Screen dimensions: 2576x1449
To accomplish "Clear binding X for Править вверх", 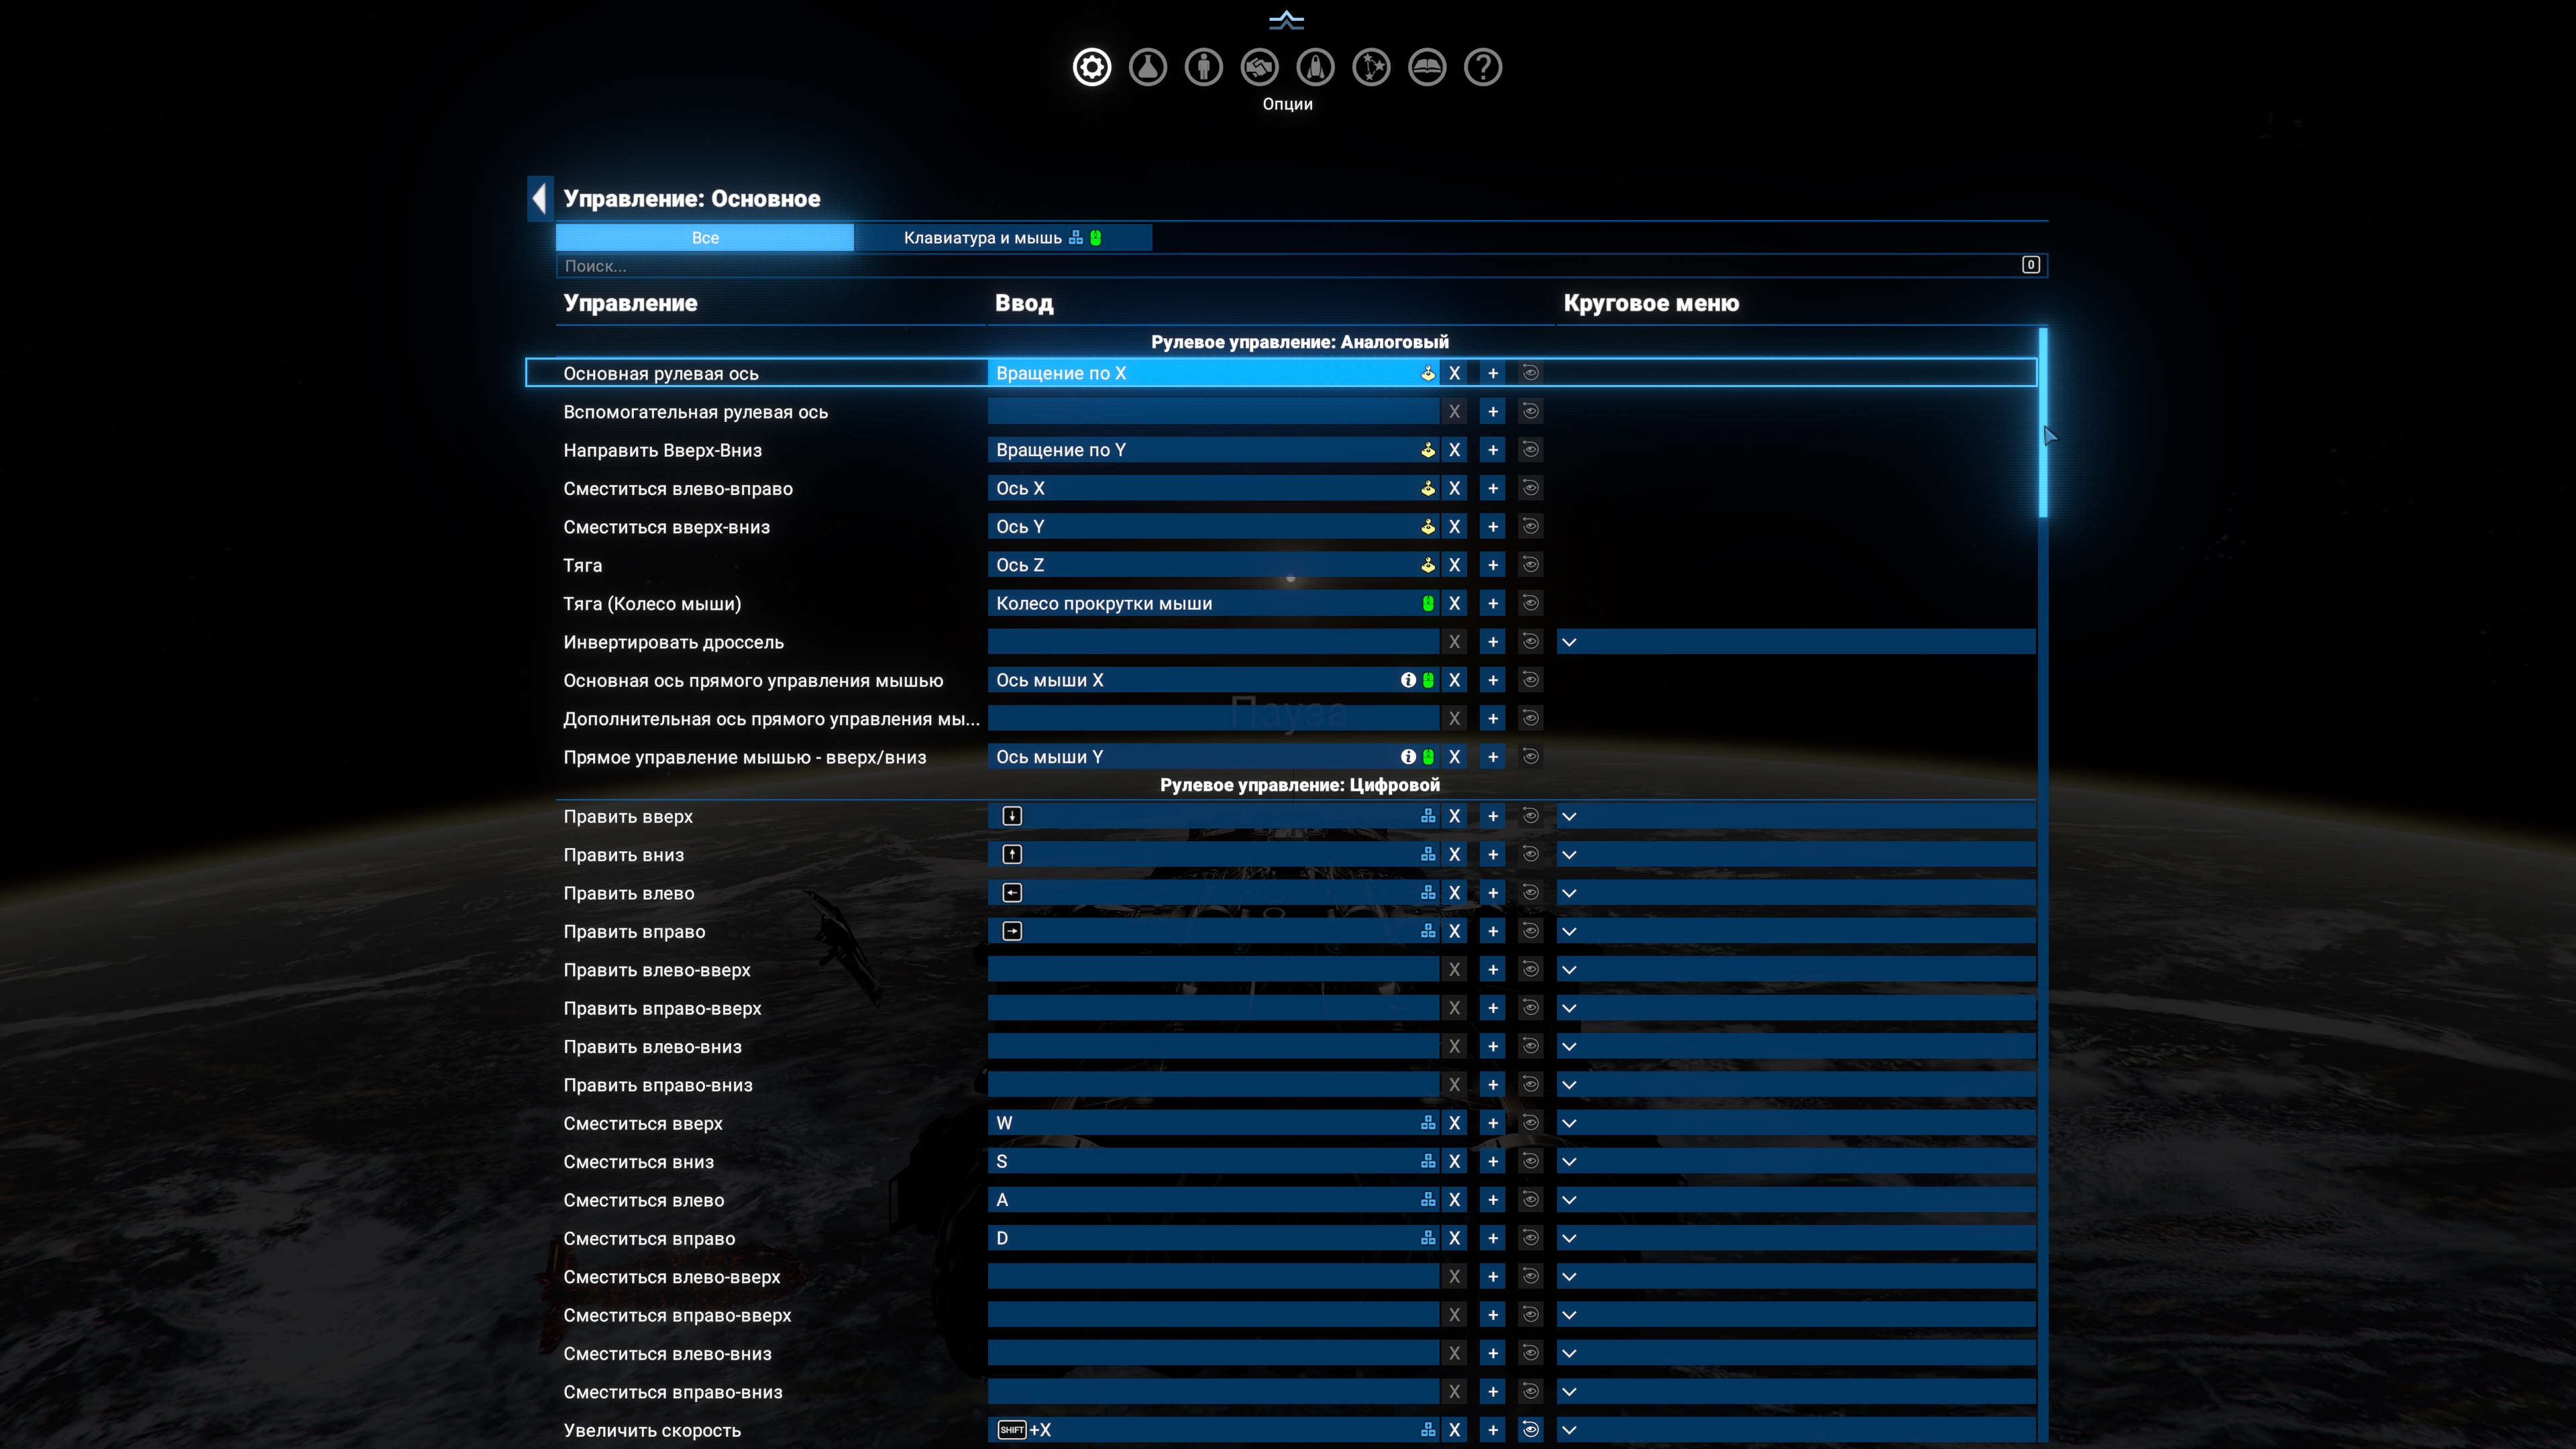I will [x=1455, y=816].
